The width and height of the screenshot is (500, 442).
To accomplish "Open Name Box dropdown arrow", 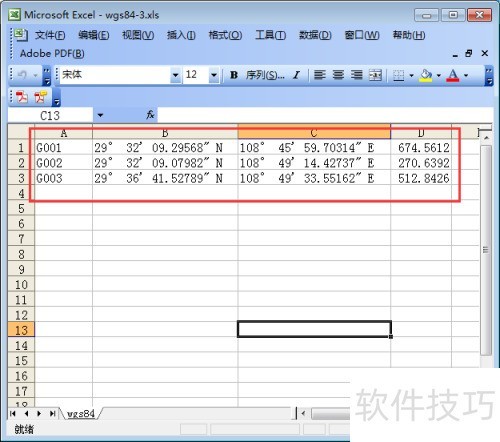I will [x=100, y=115].
